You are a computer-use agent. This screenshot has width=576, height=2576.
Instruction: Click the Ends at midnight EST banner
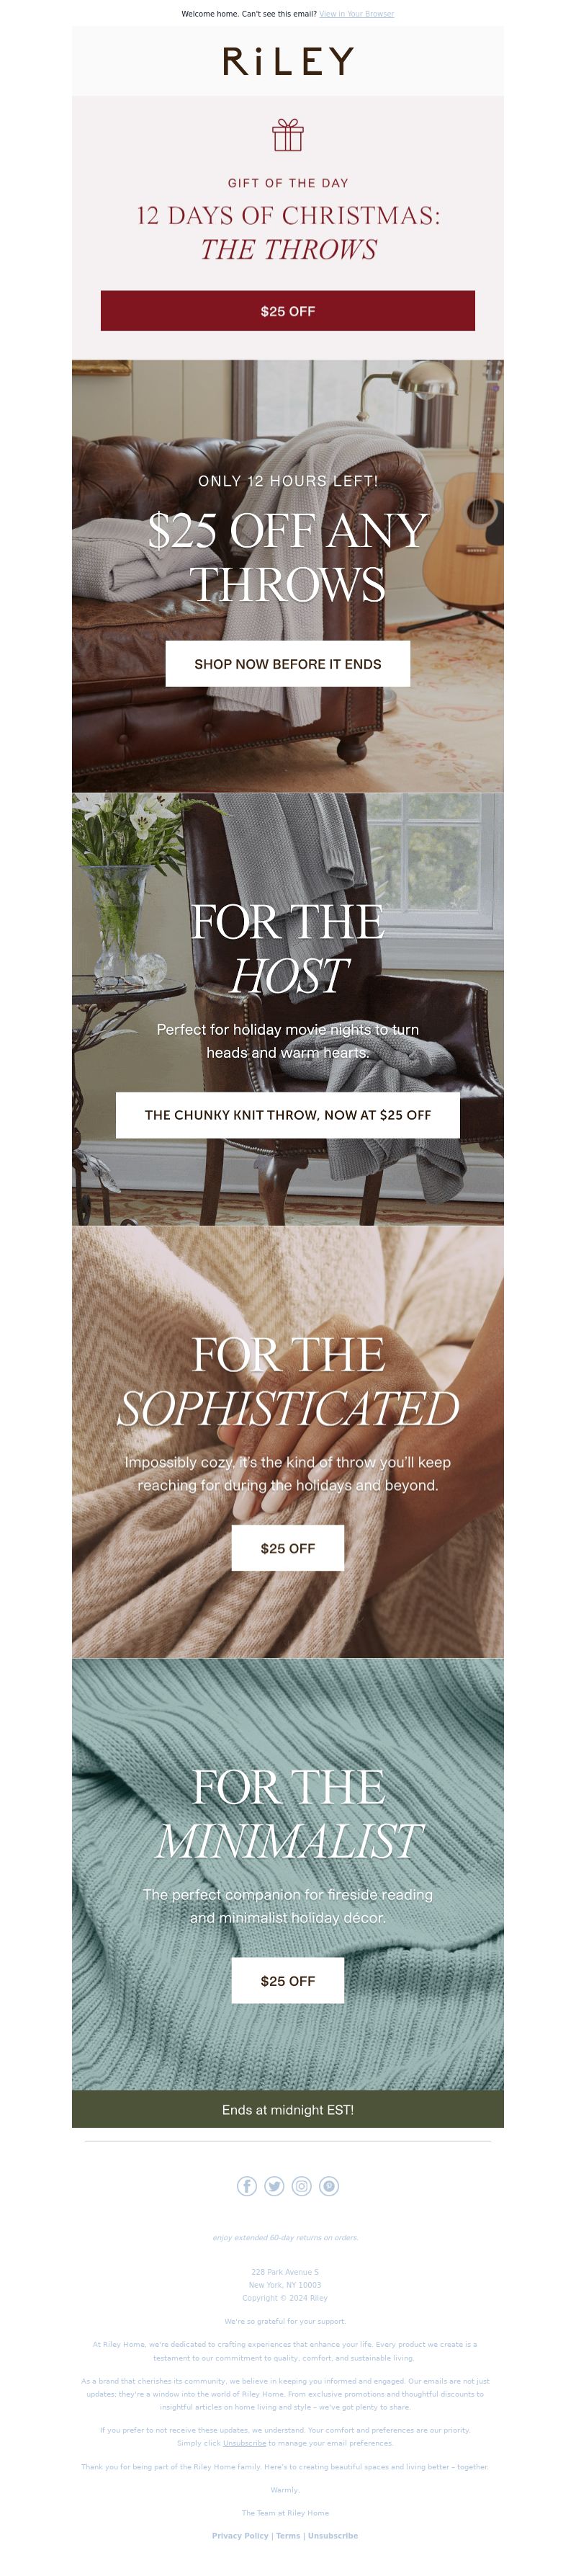[x=288, y=2110]
